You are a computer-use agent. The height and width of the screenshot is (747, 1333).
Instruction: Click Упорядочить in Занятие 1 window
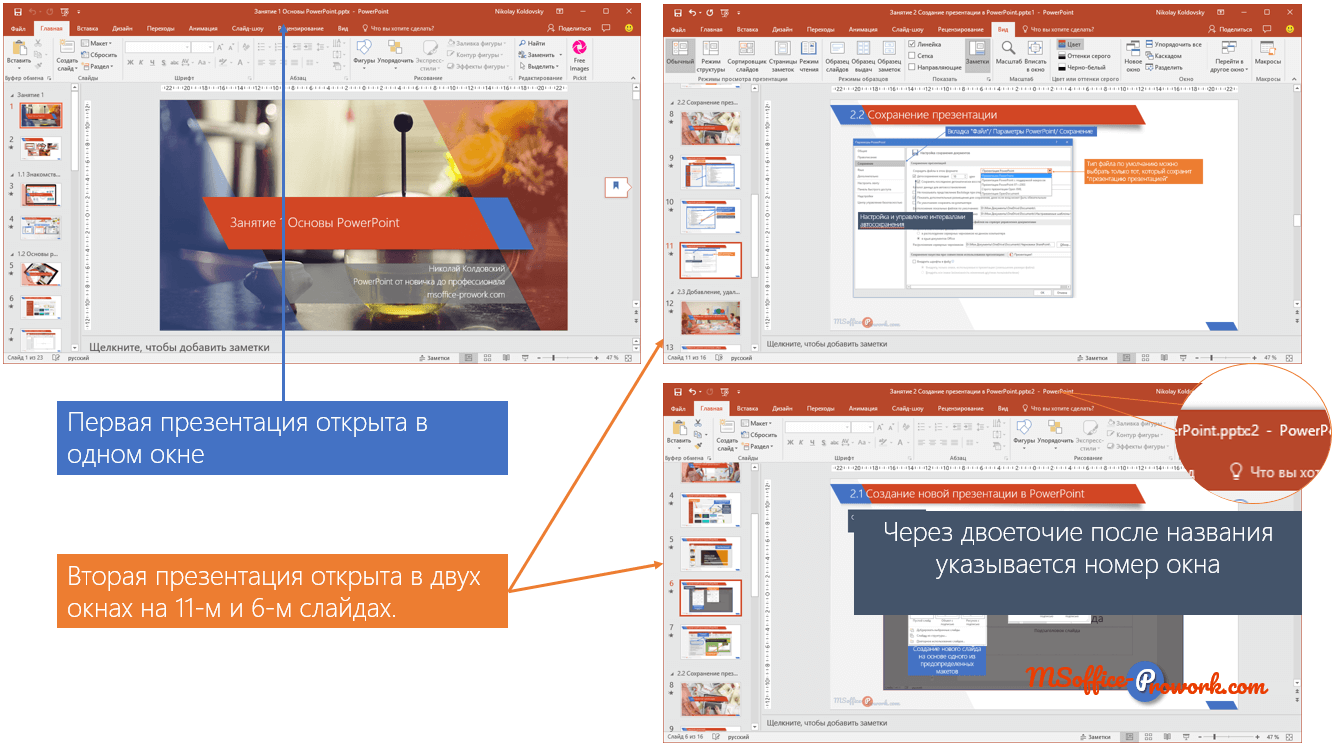(395, 53)
